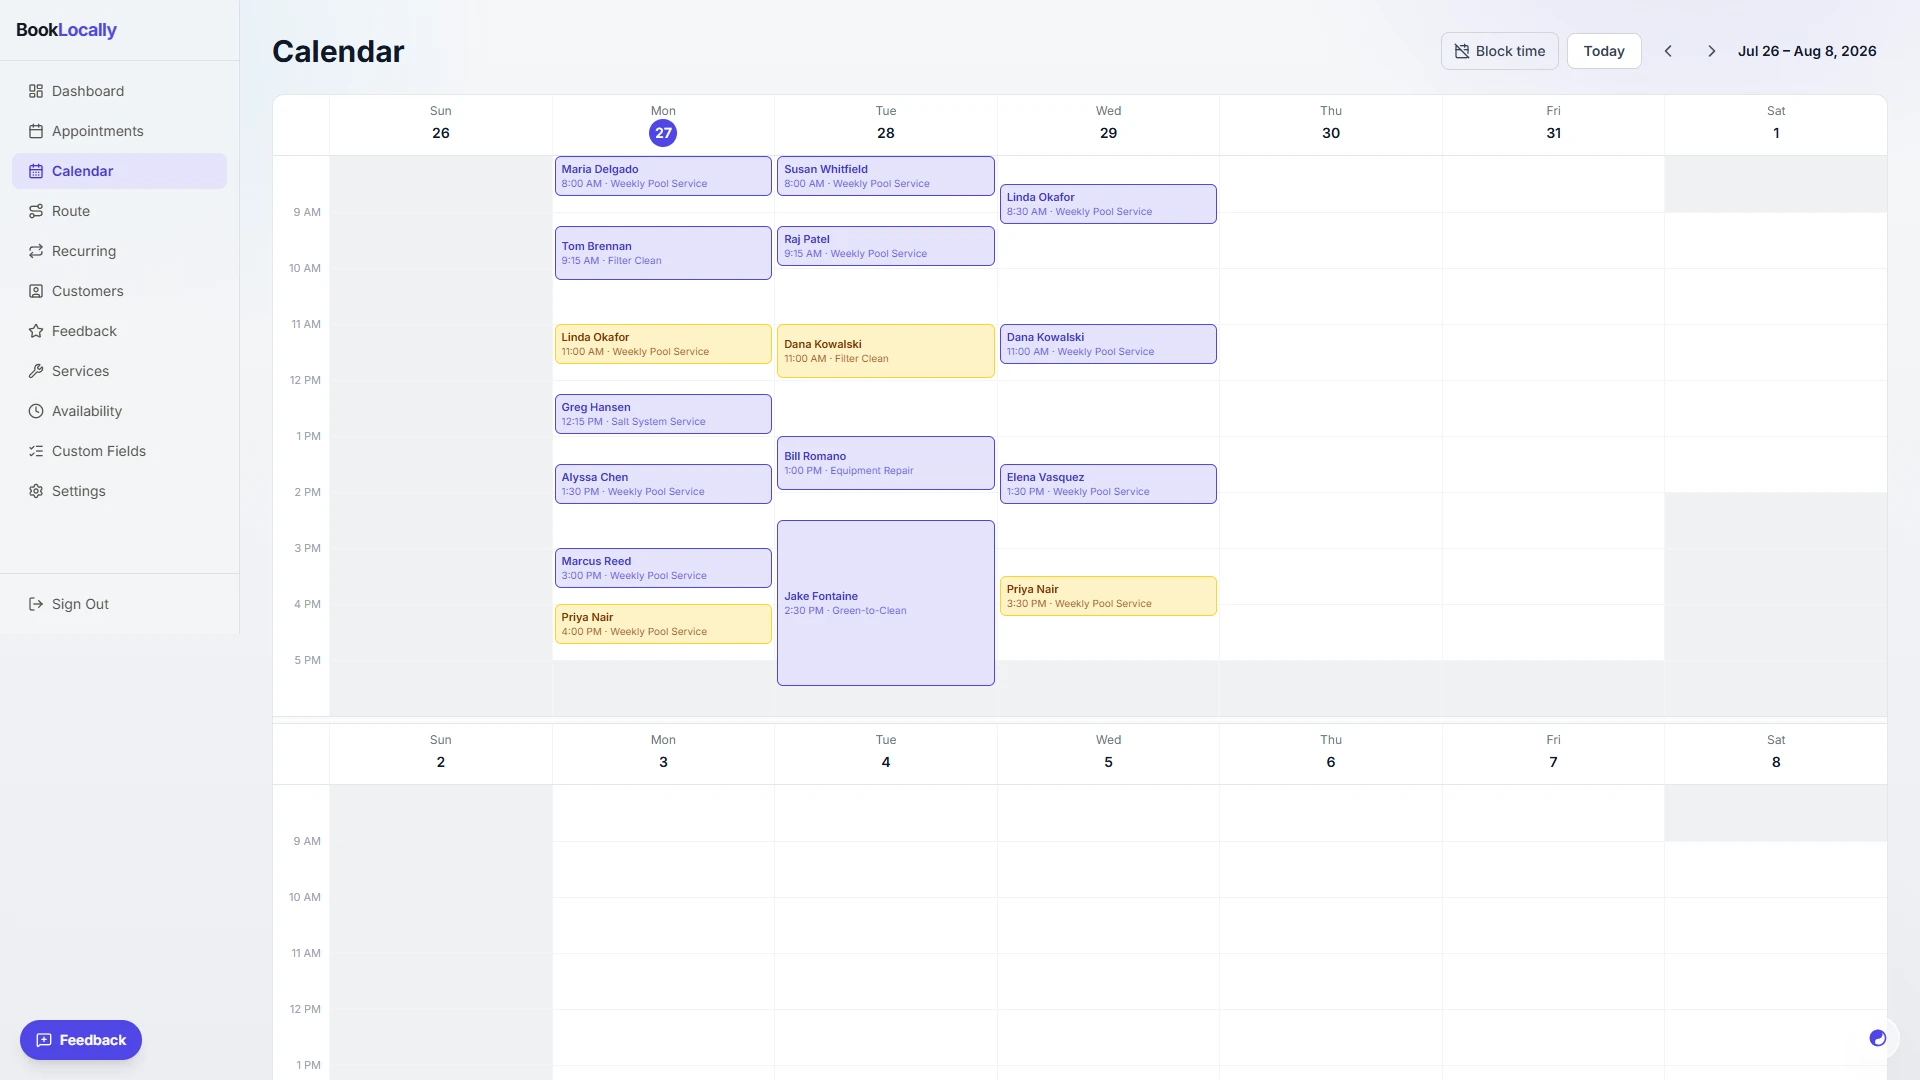Screen dimensions: 1920x1080
Task: Click the Jul 26 – Aug 8, 2026 range label
Action: tap(1807, 51)
